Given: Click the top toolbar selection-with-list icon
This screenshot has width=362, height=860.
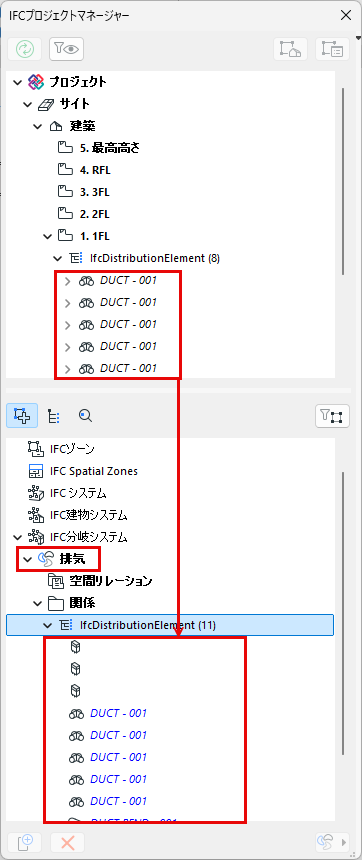Looking at the screenshot, I should 332,49.
